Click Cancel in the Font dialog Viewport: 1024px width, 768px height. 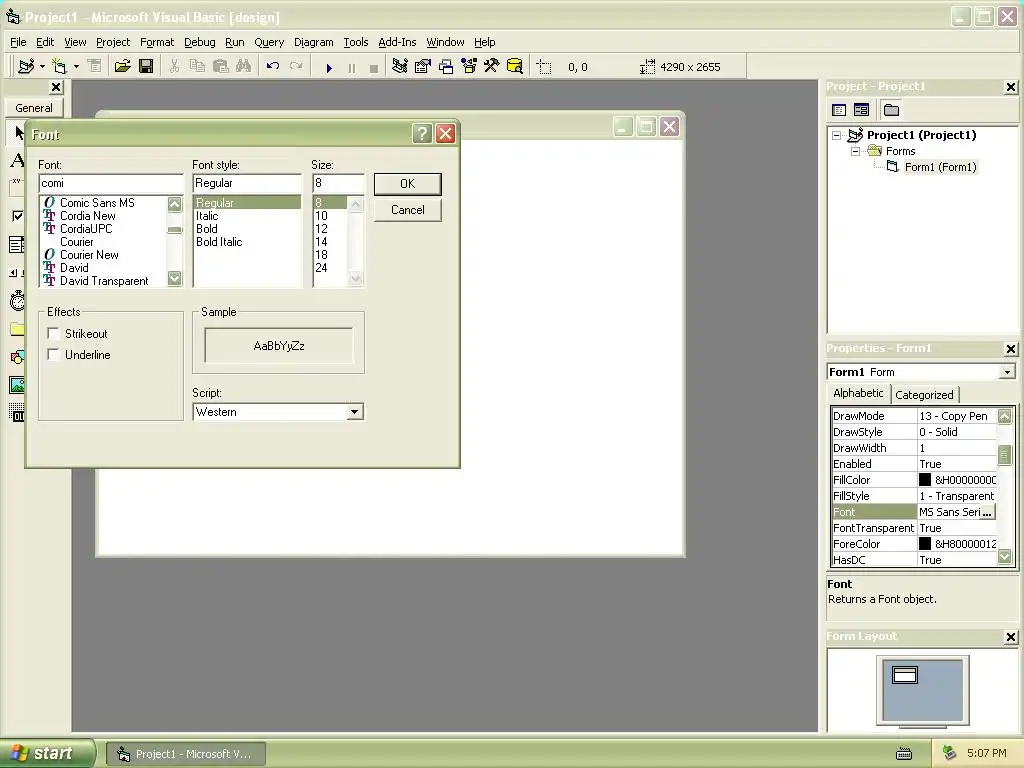pyautogui.click(x=408, y=210)
